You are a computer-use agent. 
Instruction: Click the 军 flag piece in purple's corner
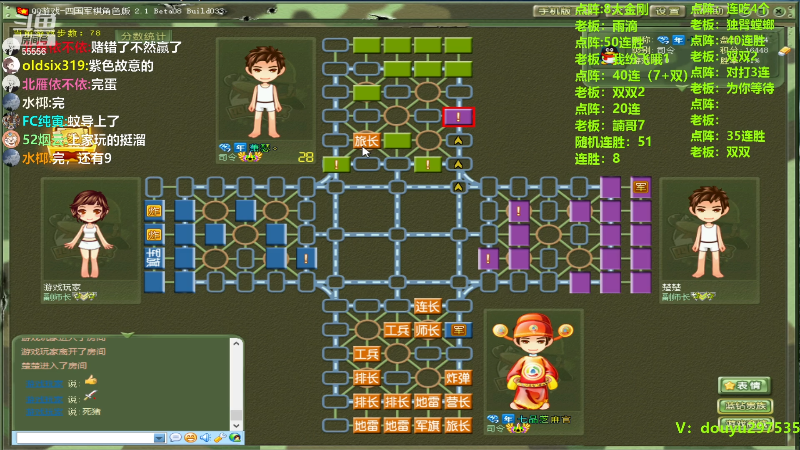(641, 187)
